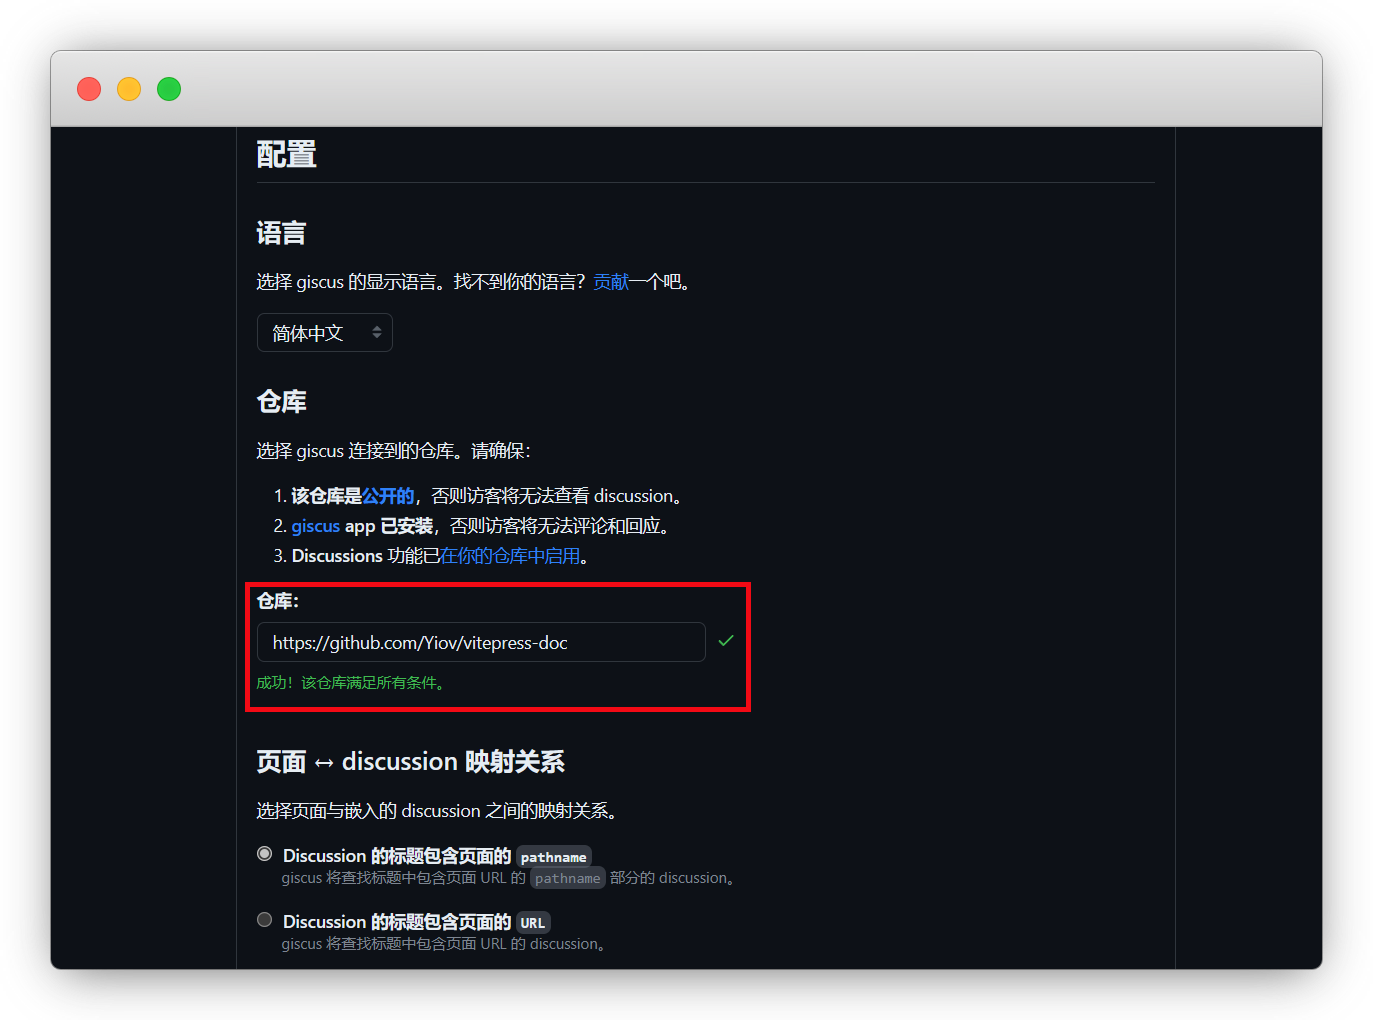The width and height of the screenshot is (1373, 1020).
Task: Click the 配置 section heading
Action: 286,155
